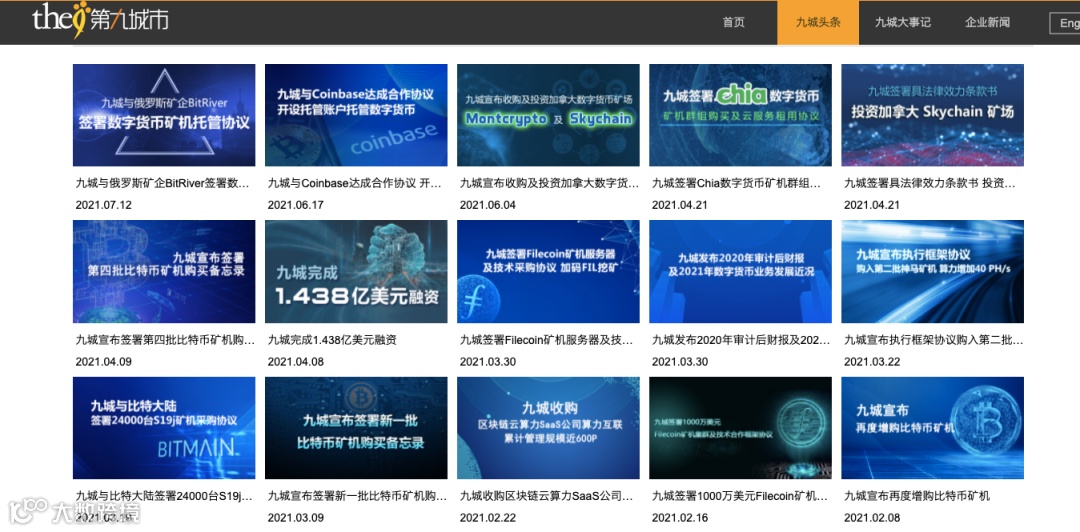This screenshot has width=1080, height=532.
Task: Open headline 九城与俄罗斯矿企BitRiver签署数…
Action: point(162,184)
